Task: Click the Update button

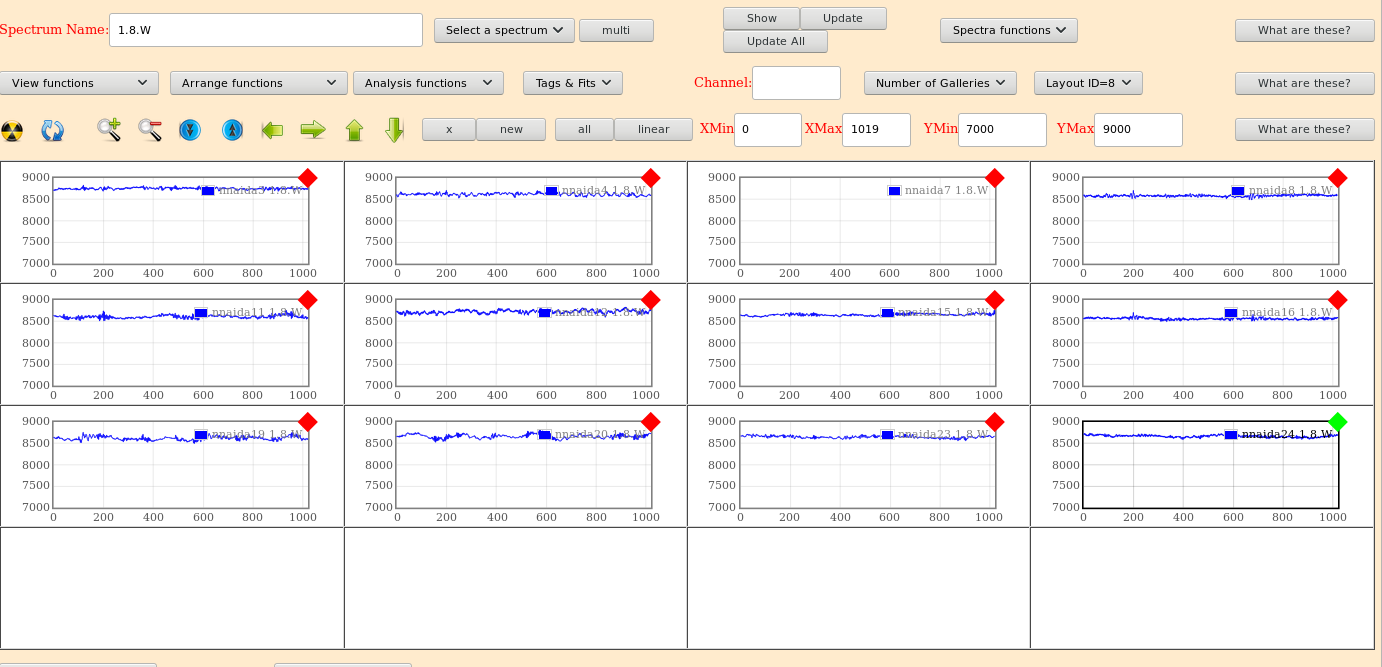Action: pos(843,18)
